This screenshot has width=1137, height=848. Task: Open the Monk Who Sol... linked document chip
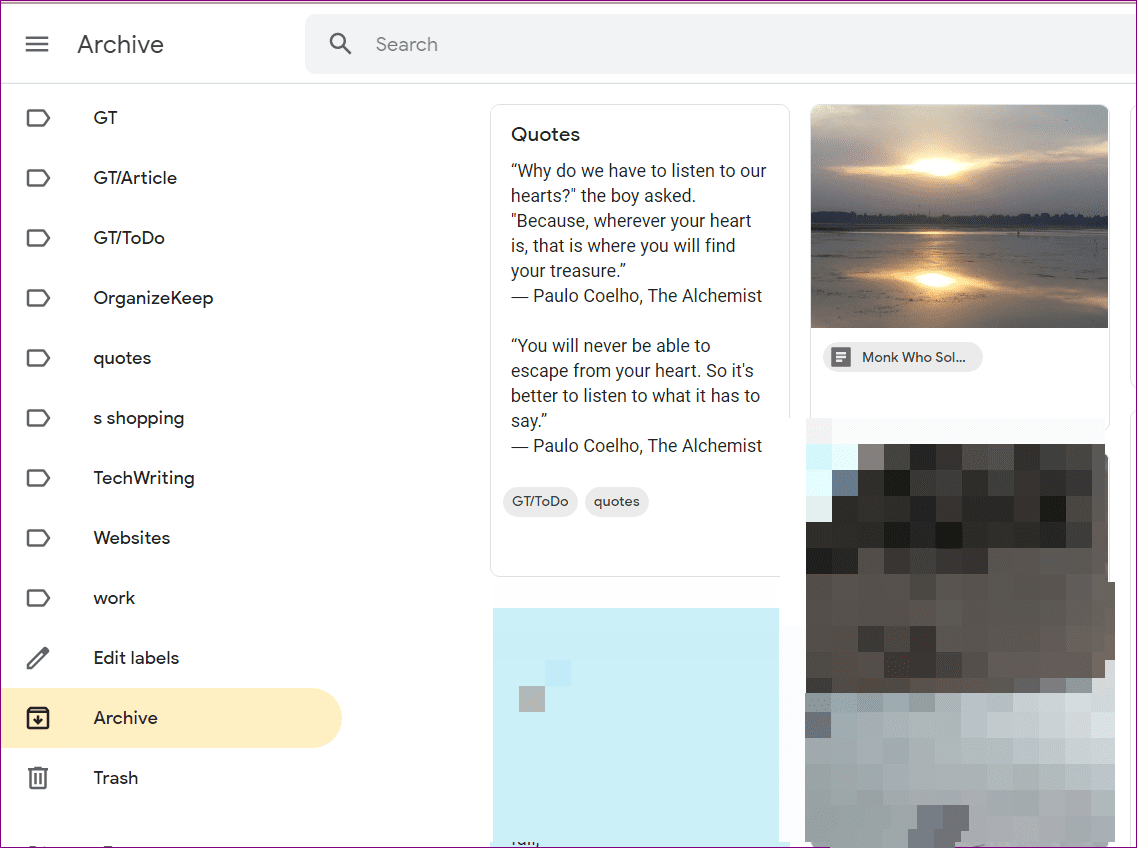(x=903, y=357)
